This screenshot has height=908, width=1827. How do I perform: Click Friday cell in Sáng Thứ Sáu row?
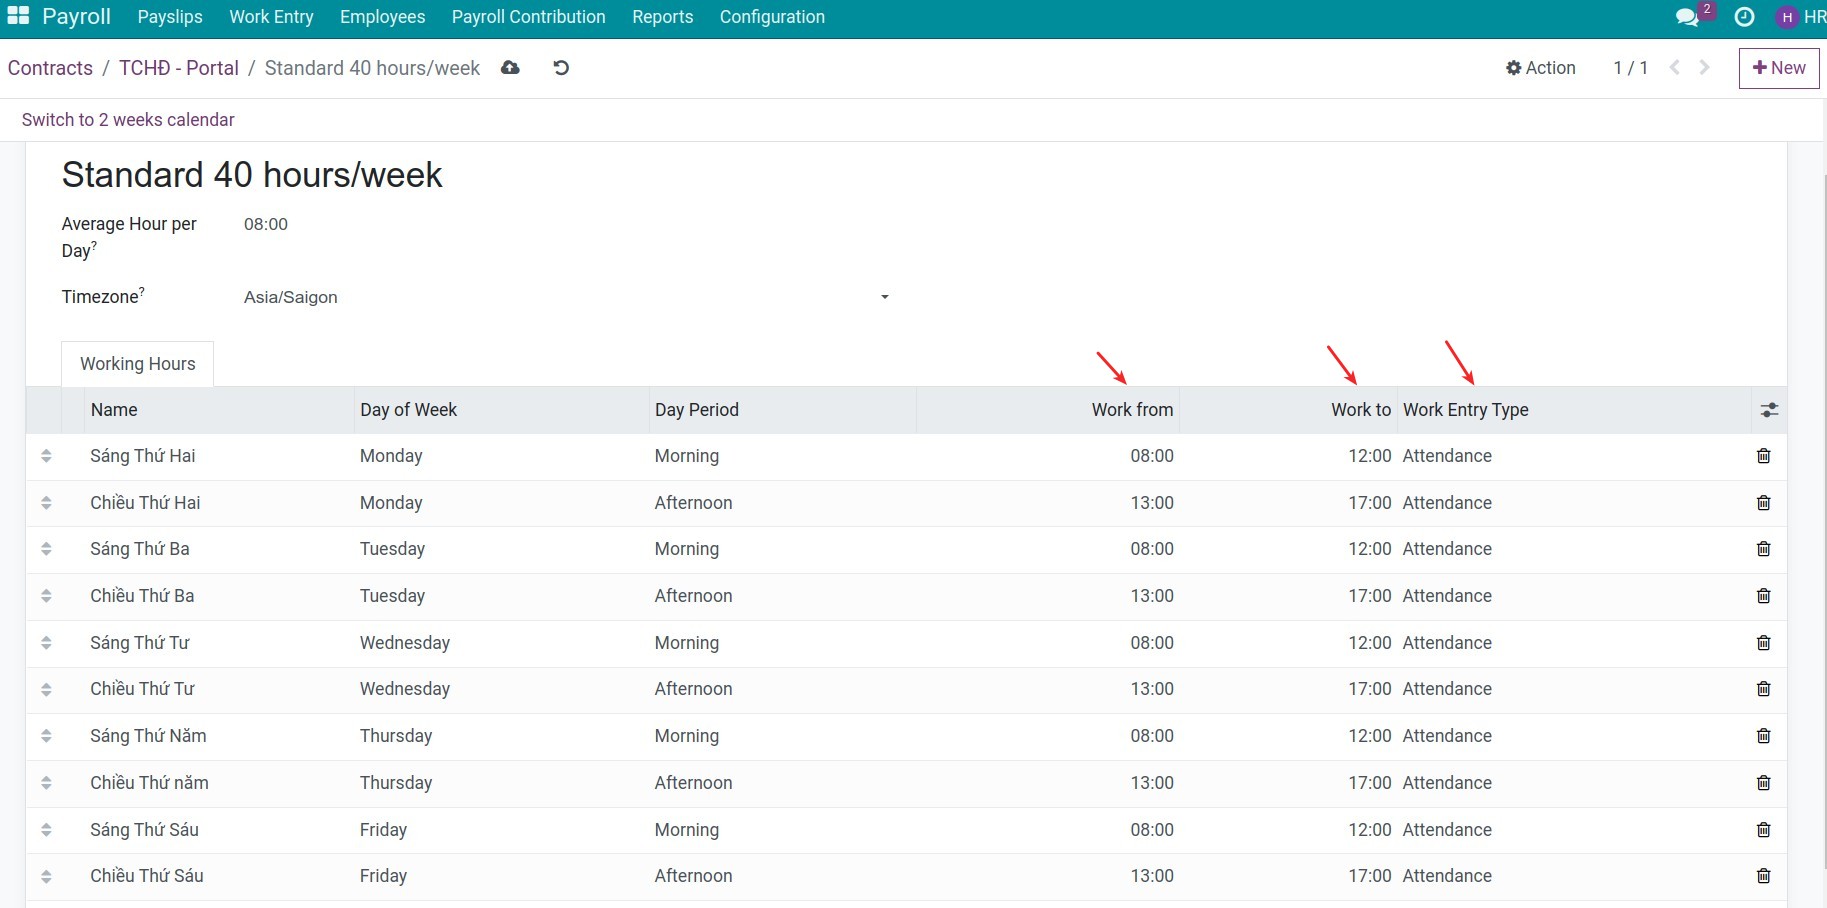pyautogui.click(x=383, y=830)
